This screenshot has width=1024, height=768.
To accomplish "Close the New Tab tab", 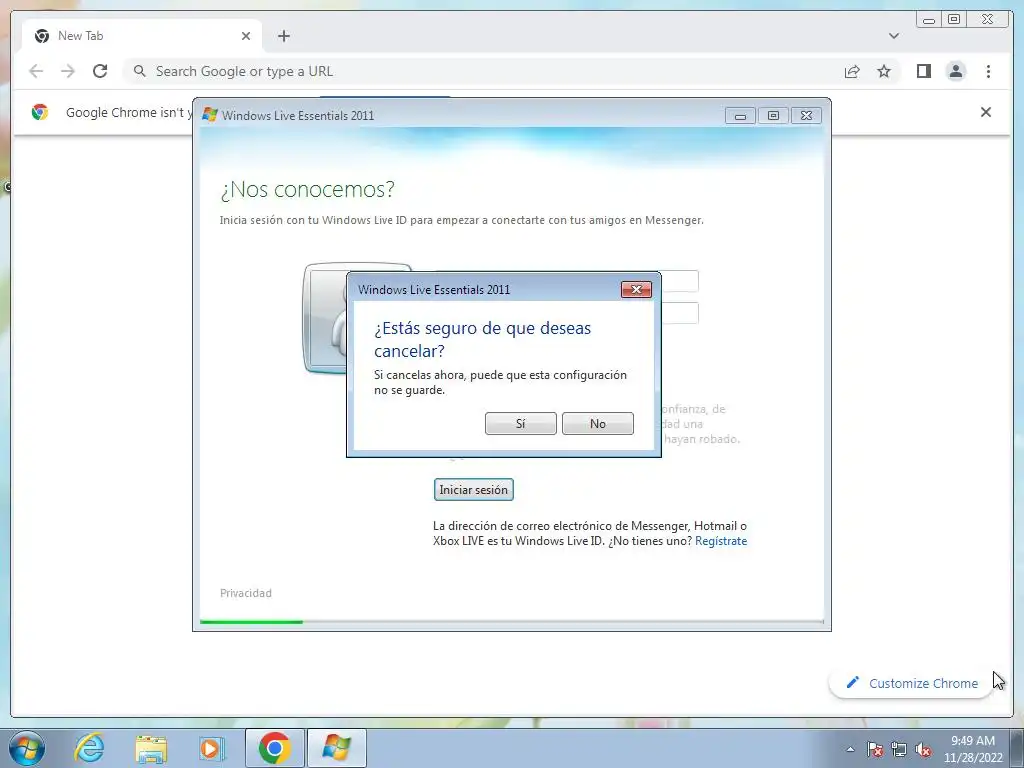I will 246,36.
